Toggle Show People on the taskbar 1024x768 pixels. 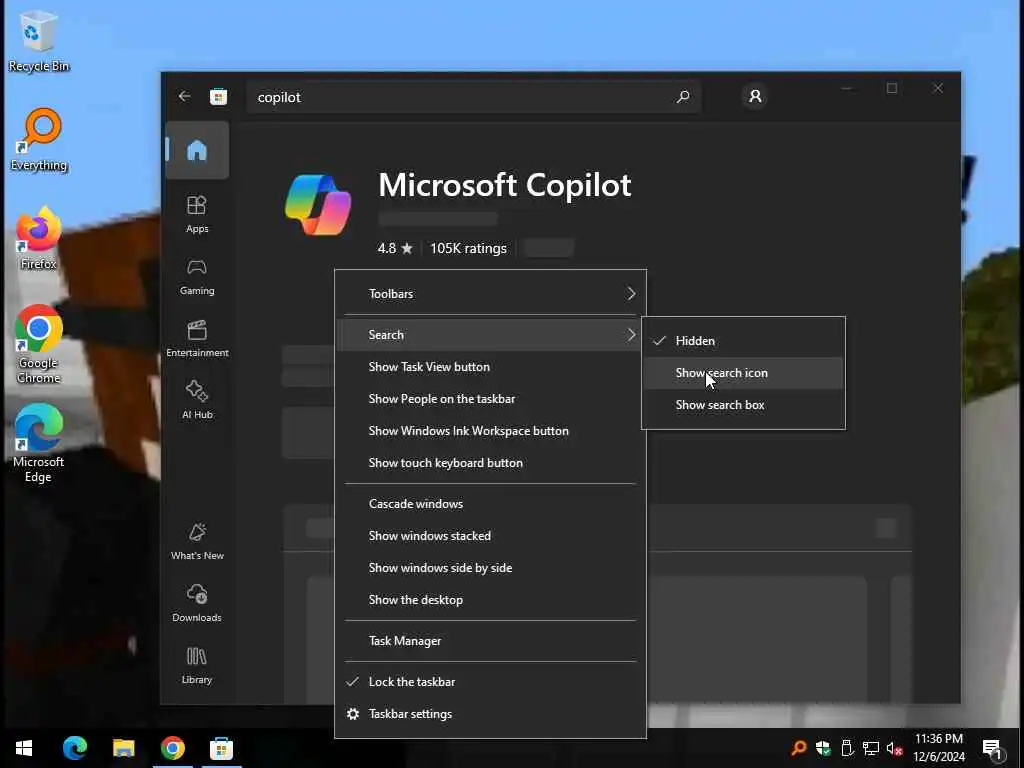click(490, 399)
